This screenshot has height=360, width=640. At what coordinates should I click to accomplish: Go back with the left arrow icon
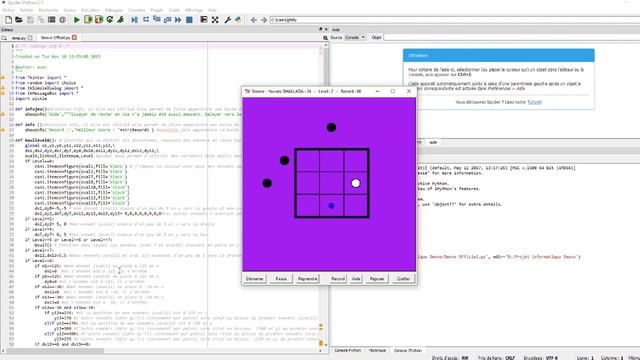[x=253, y=20]
